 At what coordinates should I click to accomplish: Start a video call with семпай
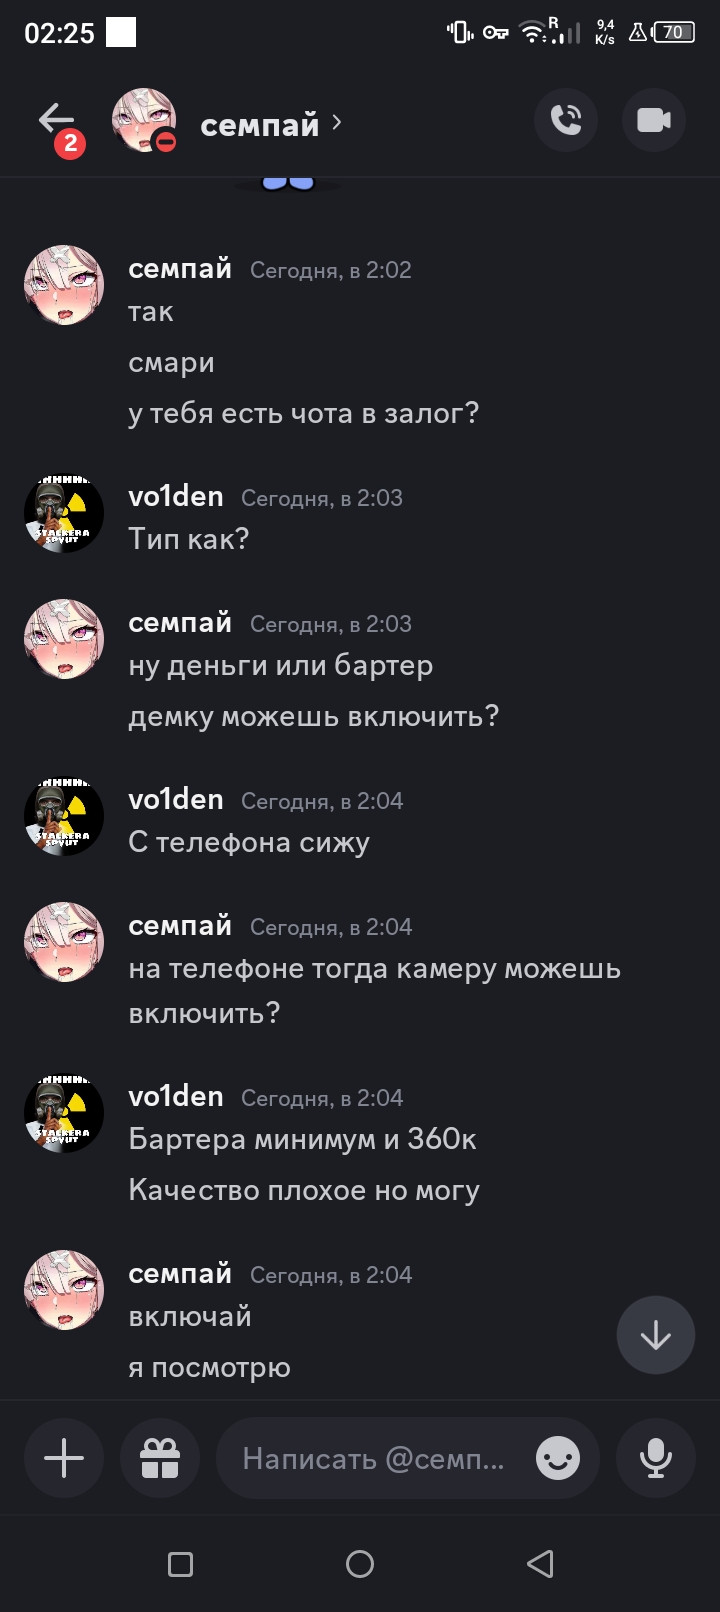coord(654,121)
